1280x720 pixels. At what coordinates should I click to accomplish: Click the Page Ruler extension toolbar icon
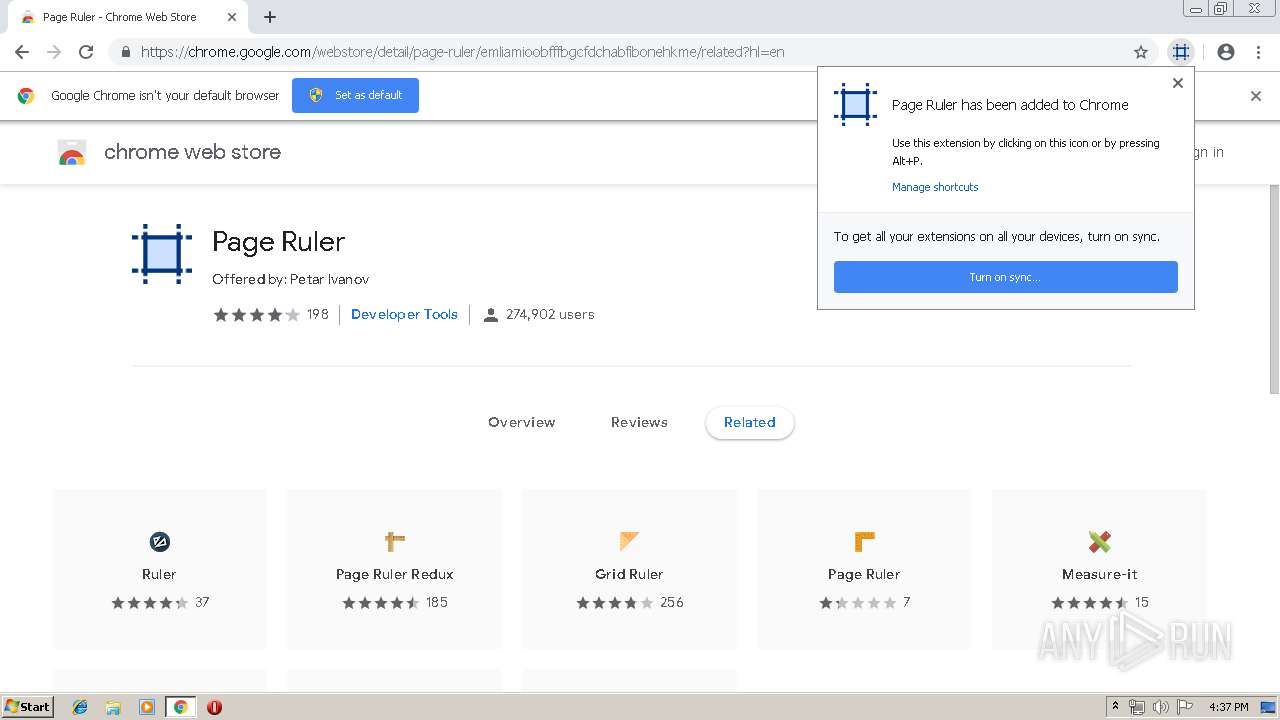point(1181,52)
